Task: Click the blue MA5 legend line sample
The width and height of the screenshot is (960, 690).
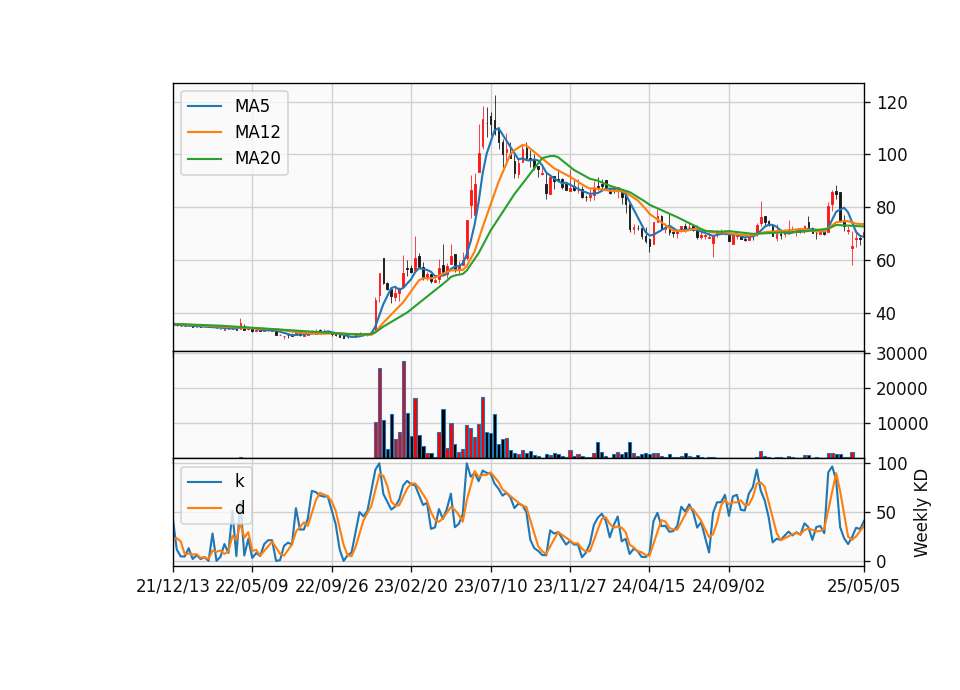Action: click(x=204, y=106)
